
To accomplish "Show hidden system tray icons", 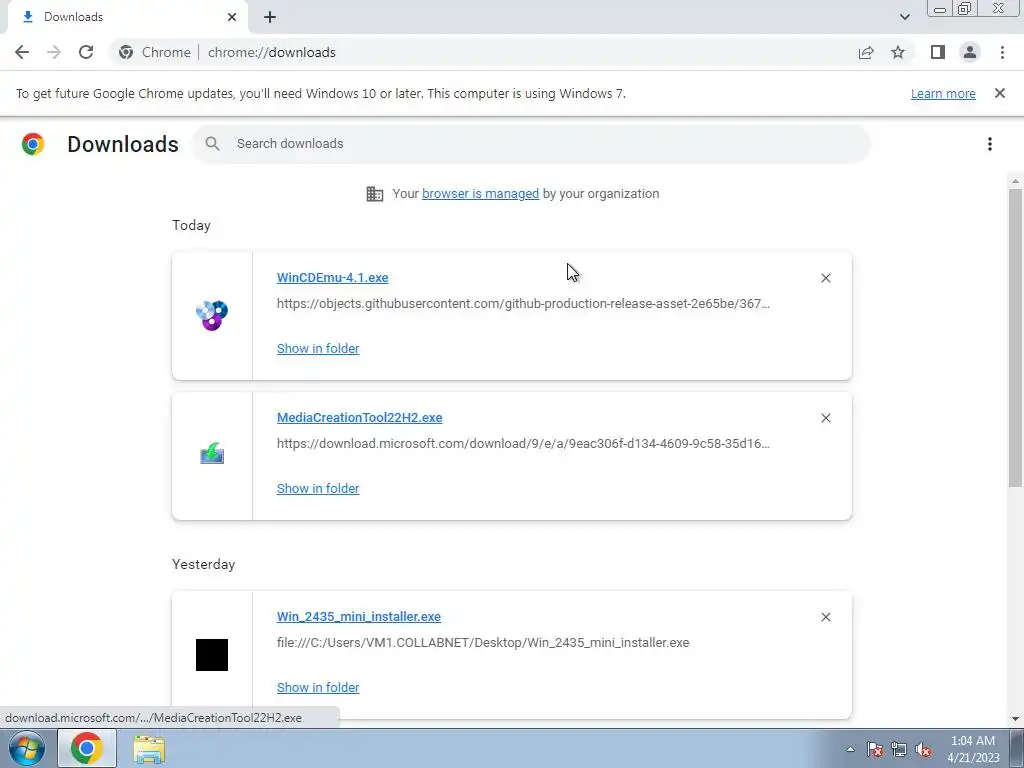I will click(850, 749).
